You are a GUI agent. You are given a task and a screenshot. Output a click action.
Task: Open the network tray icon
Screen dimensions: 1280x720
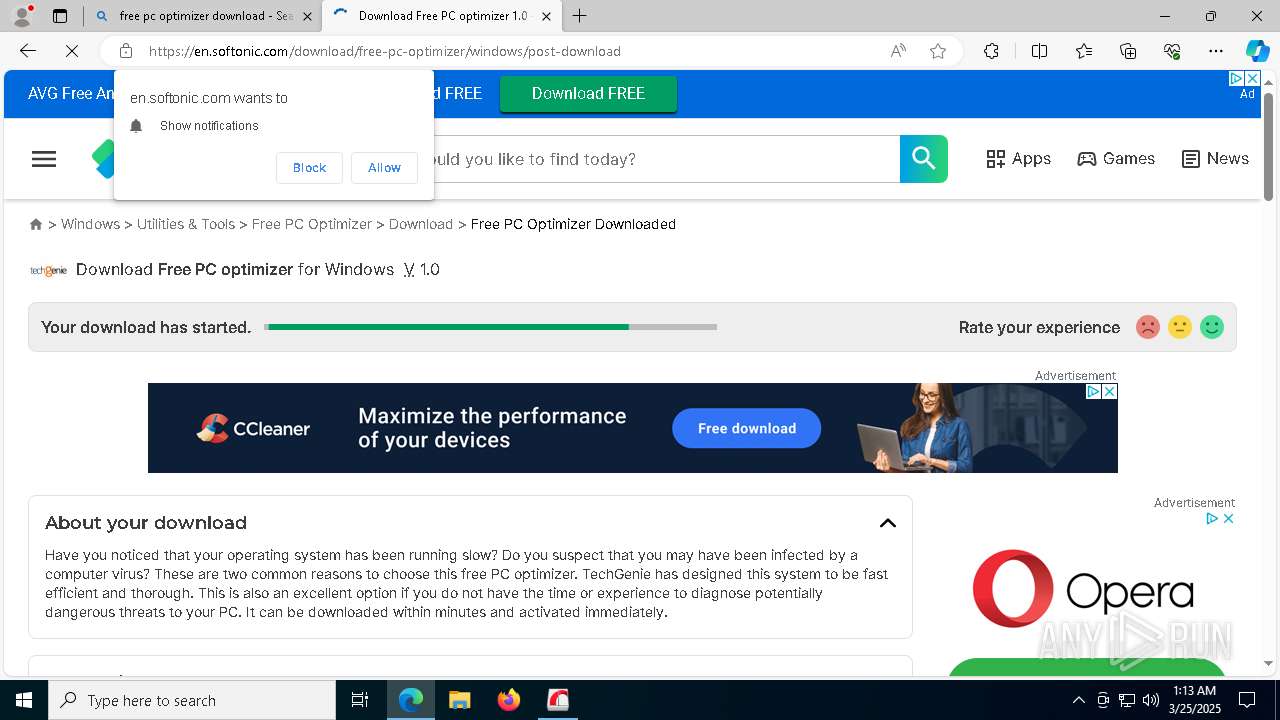pyautogui.click(x=1127, y=700)
